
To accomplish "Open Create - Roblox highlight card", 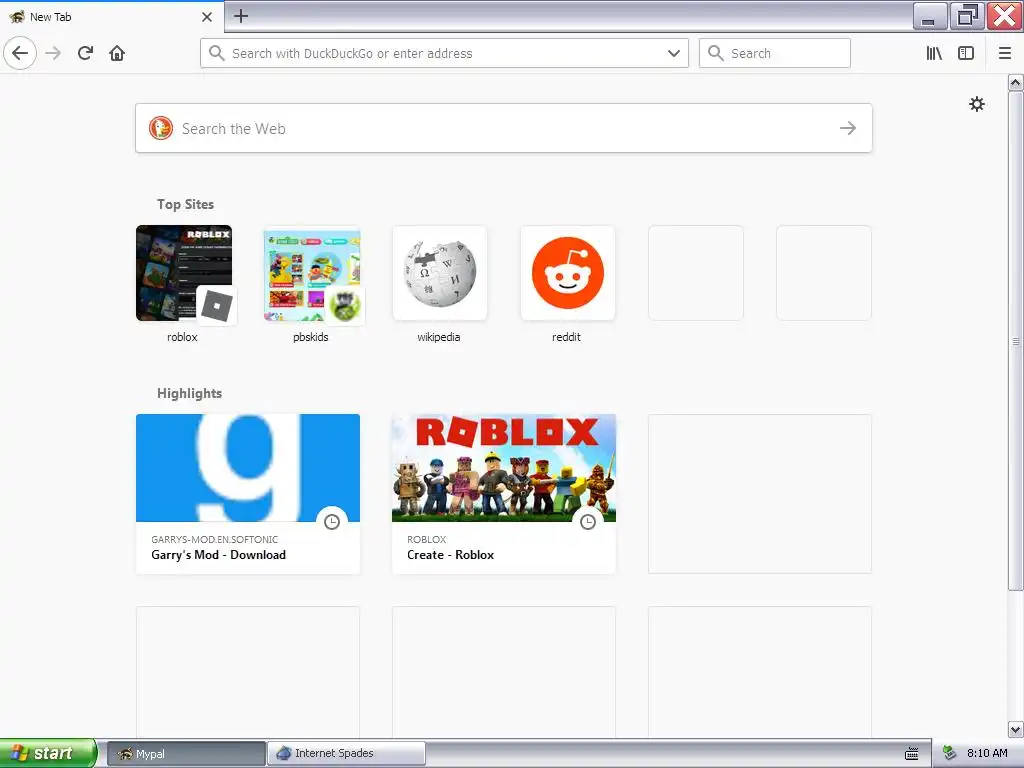I will (x=504, y=494).
